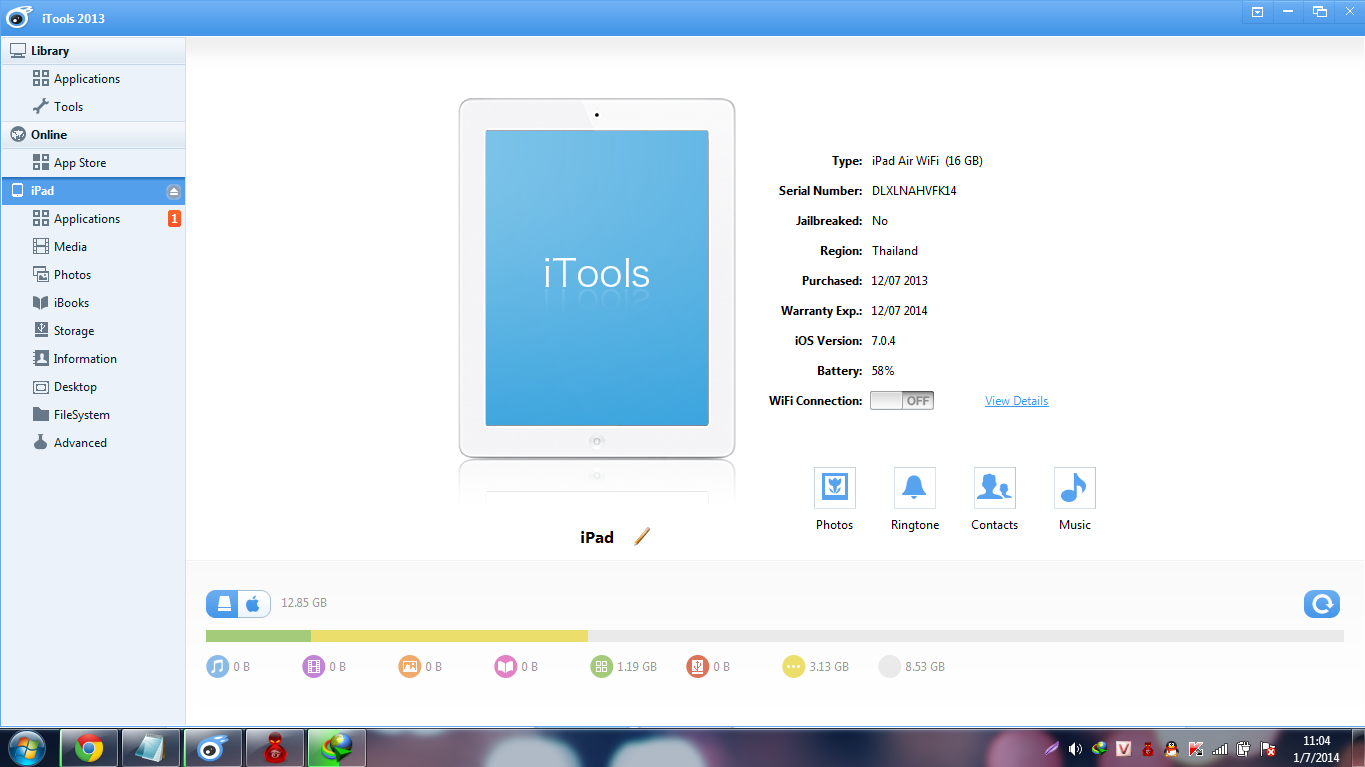Viewport: 1365px width, 767px height.
Task: Click the books storage category icon
Action: [x=505, y=666]
